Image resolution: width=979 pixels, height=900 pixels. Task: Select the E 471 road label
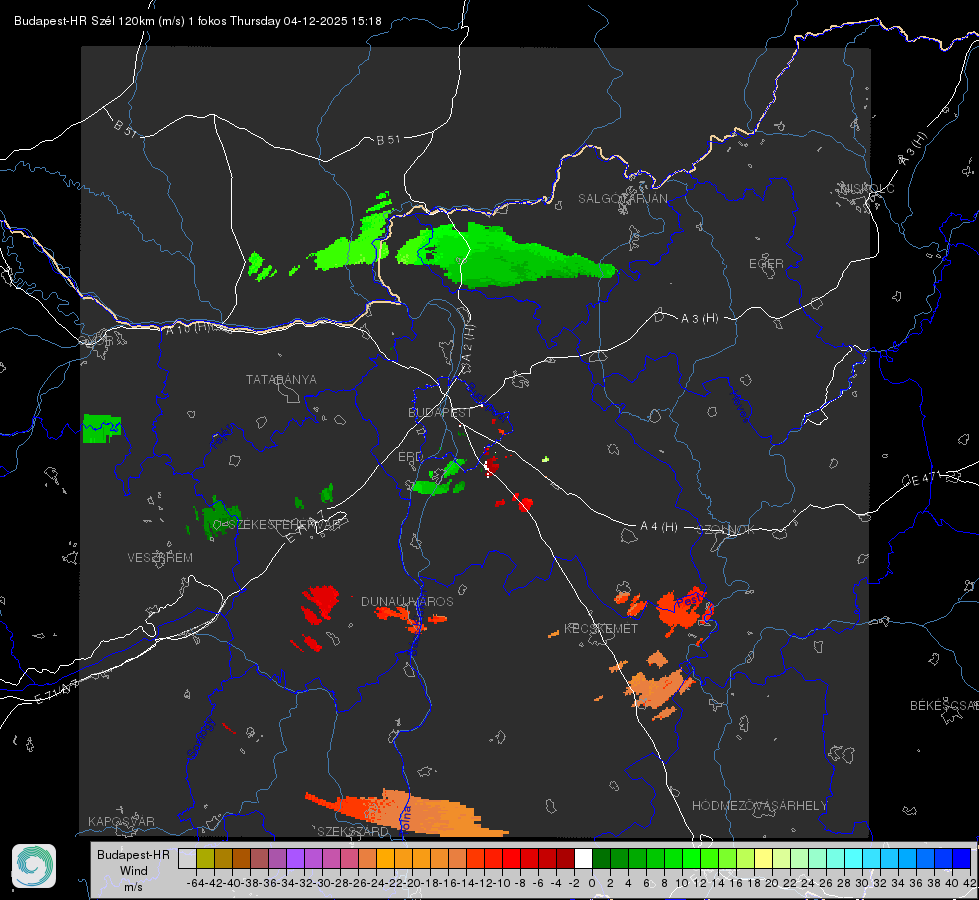point(920,480)
